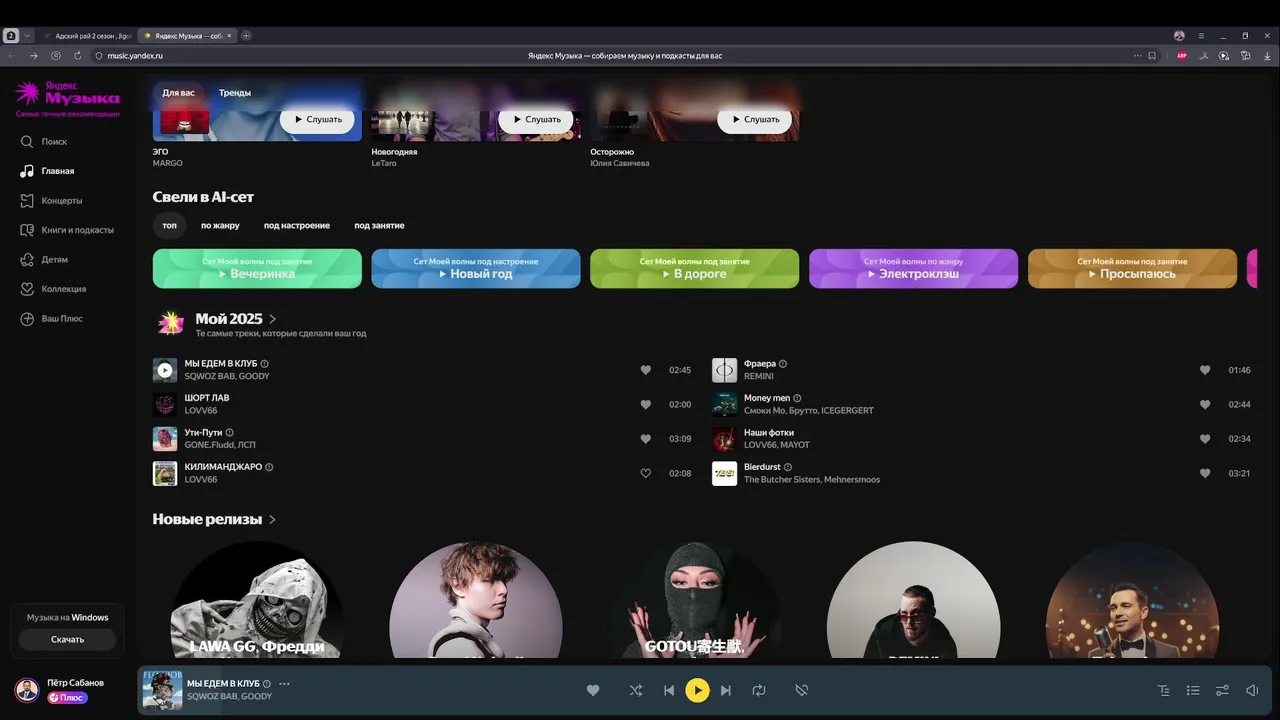Select the по жанру filter
1280x720 pixels.
pos(220,226)
